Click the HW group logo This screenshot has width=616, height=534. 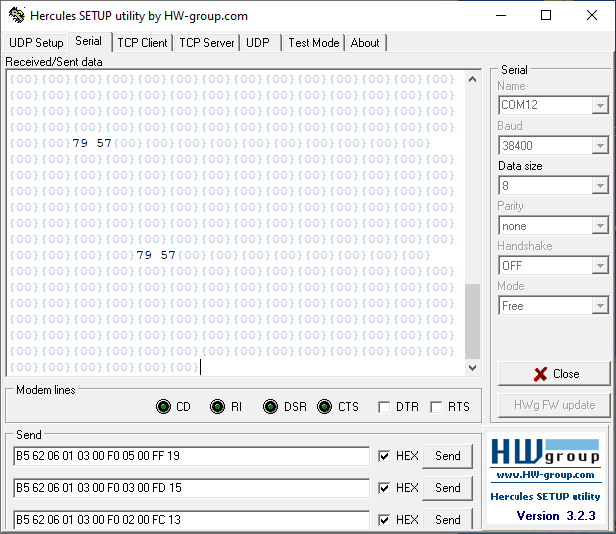tap(545, 452)
